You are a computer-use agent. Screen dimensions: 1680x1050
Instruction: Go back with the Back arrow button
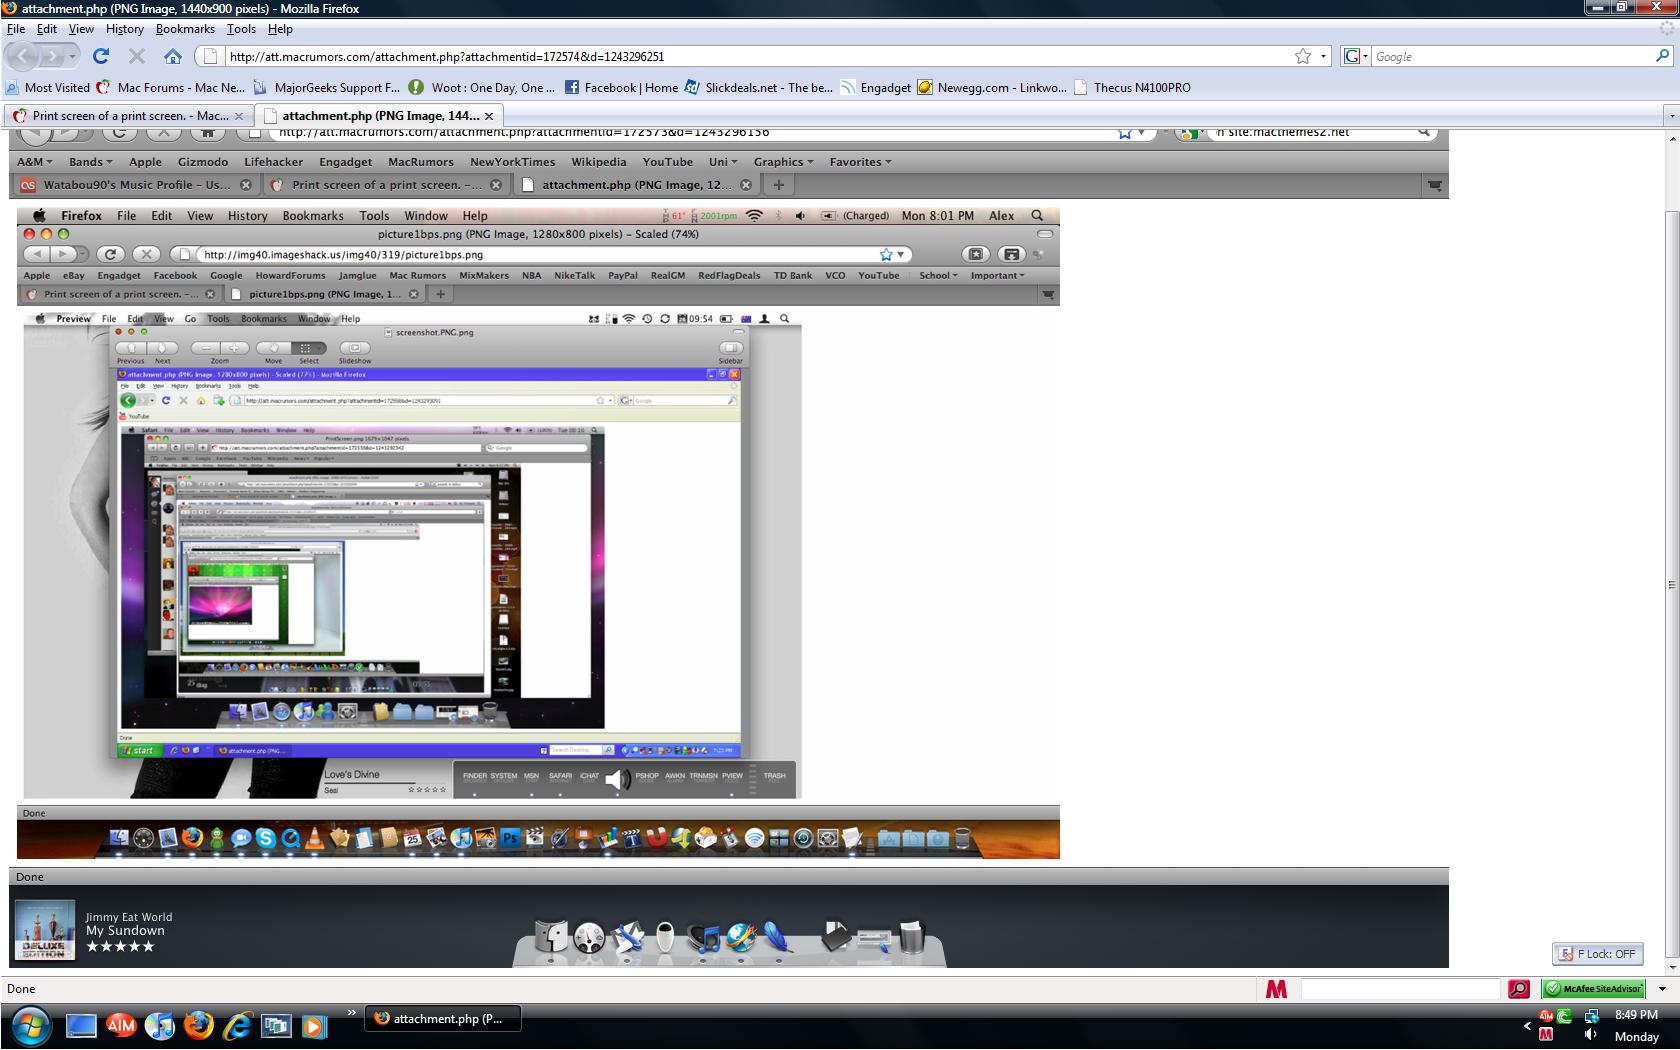(22, 56)
